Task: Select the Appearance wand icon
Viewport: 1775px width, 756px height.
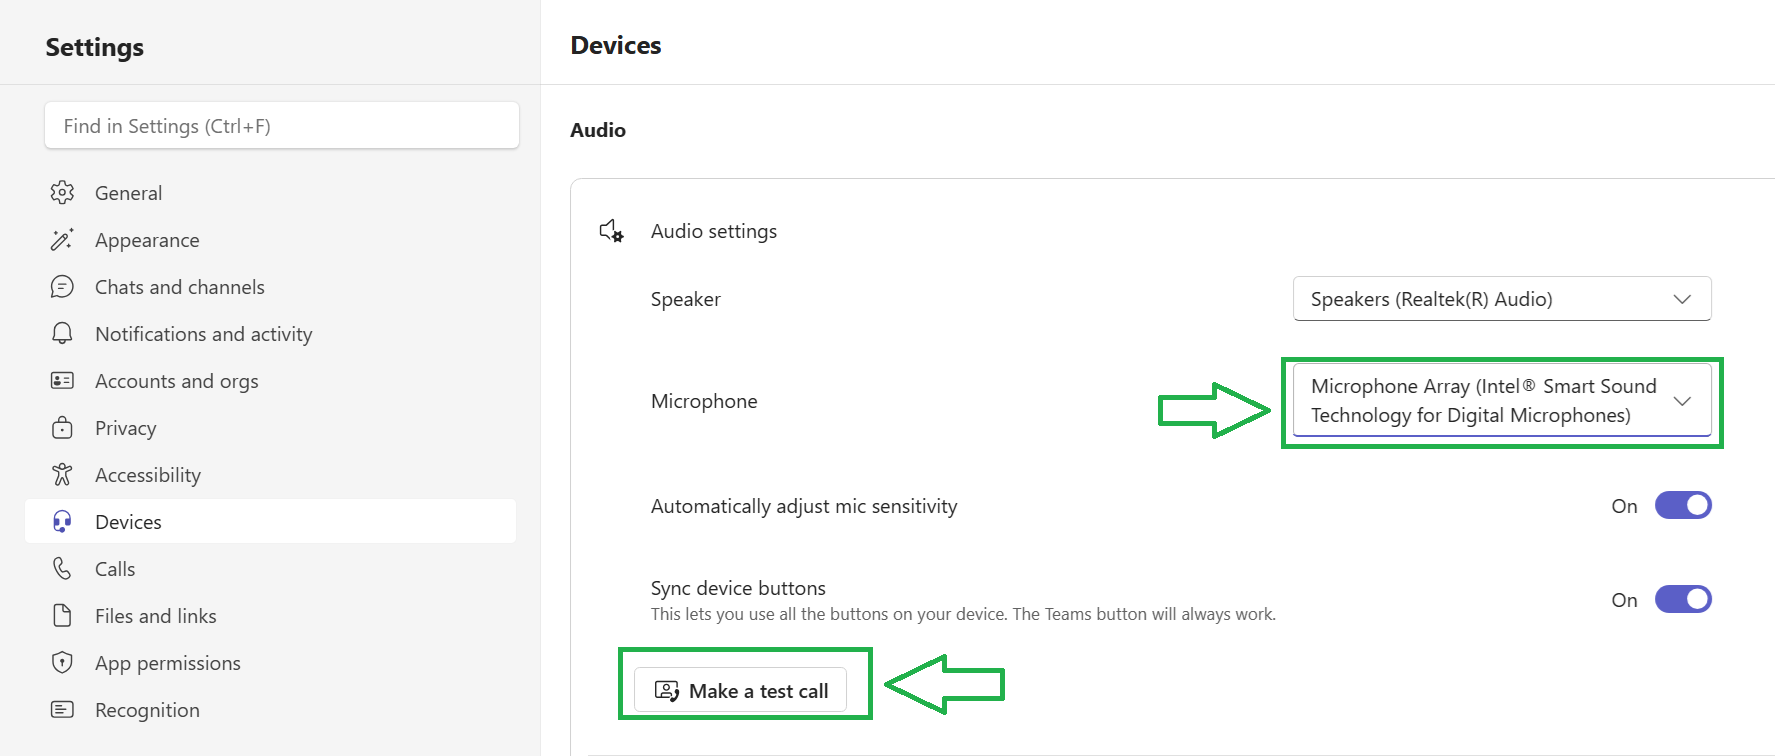Action: pos(62,239)
